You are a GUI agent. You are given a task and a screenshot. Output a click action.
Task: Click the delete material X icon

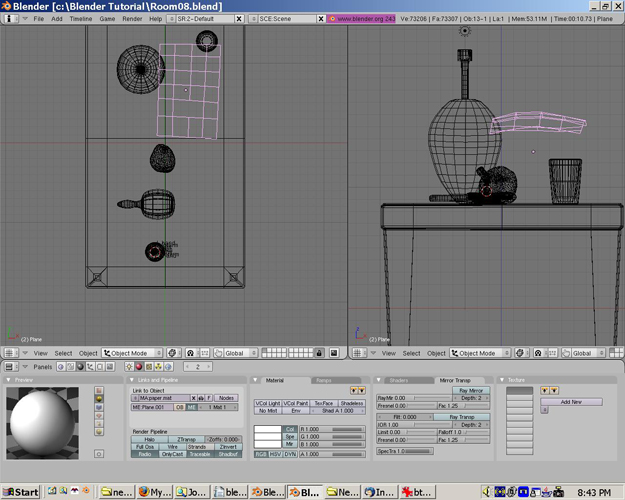tap(193, 398)
